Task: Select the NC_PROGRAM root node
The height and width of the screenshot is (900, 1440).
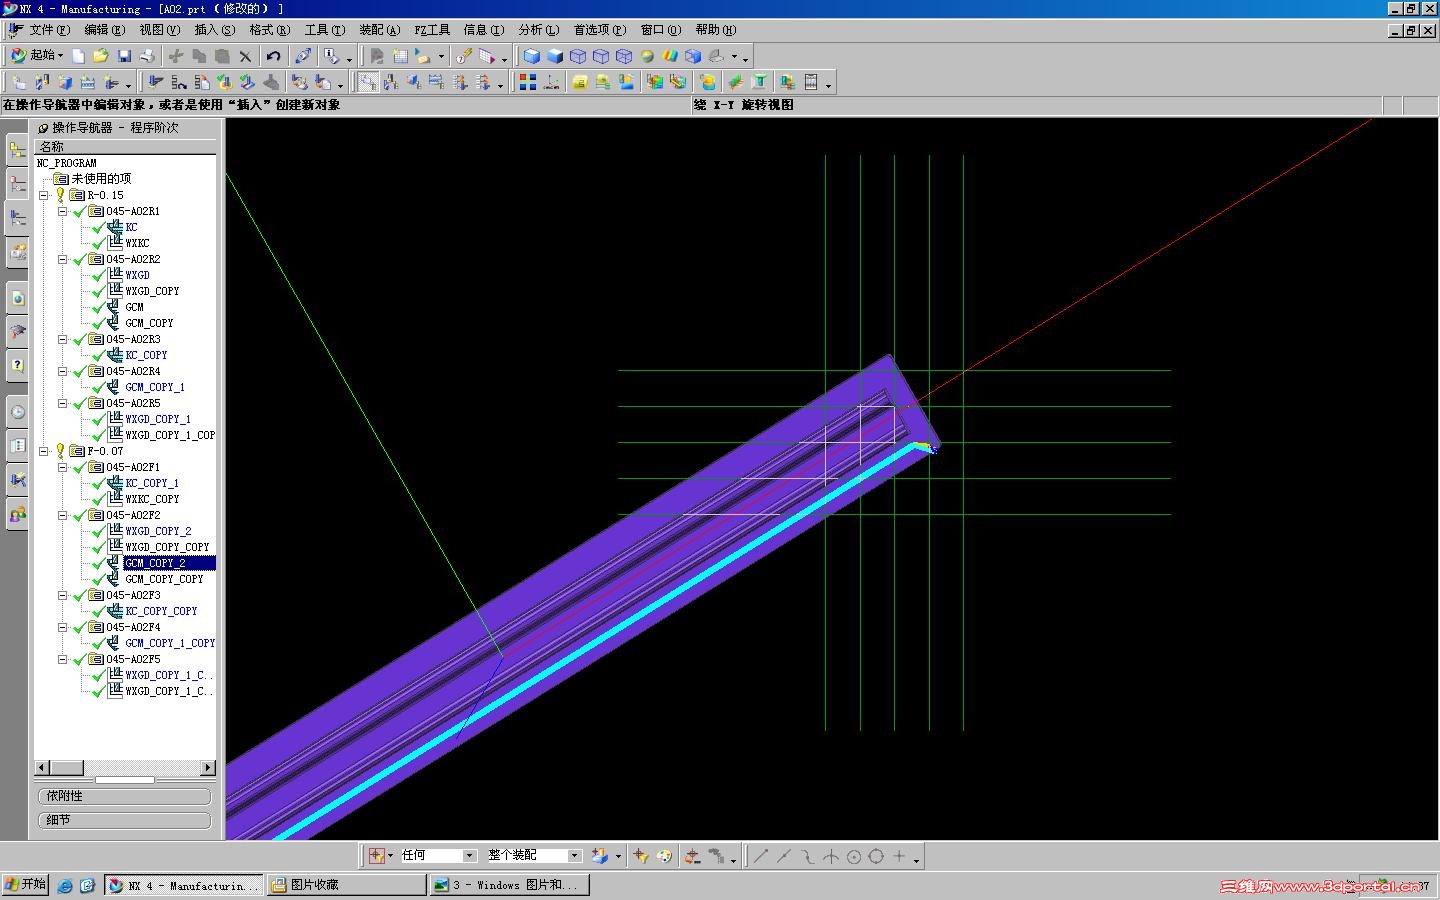Action: coord(67,163)
